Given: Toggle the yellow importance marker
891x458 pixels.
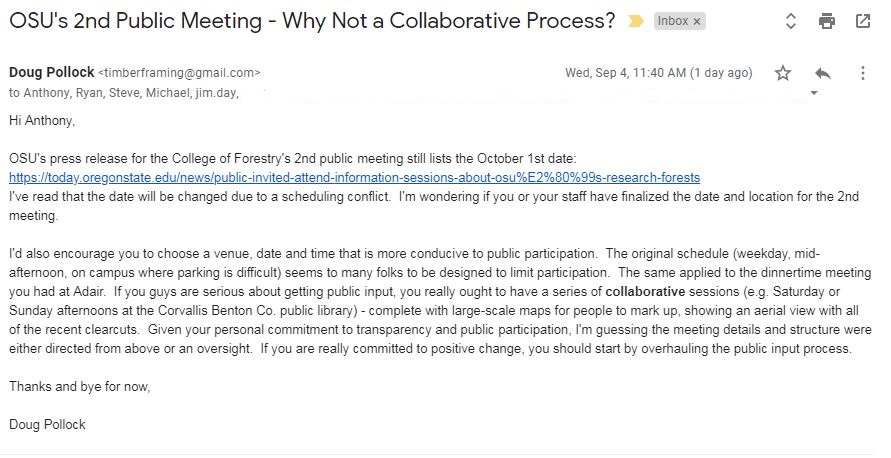Looking at the screenshot, I should coord(636,22).
